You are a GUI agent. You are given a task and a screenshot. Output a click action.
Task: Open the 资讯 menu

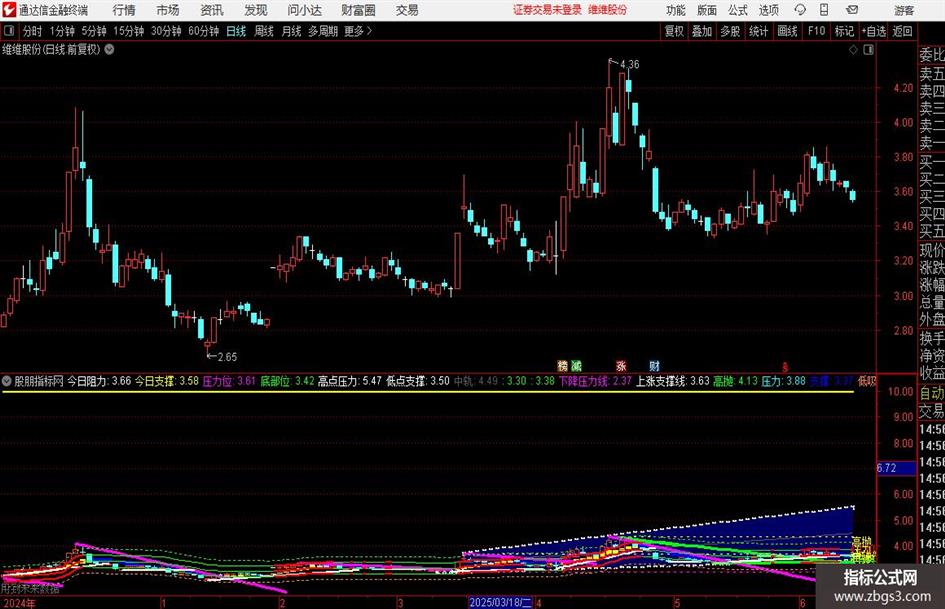[x=212, y=10]
